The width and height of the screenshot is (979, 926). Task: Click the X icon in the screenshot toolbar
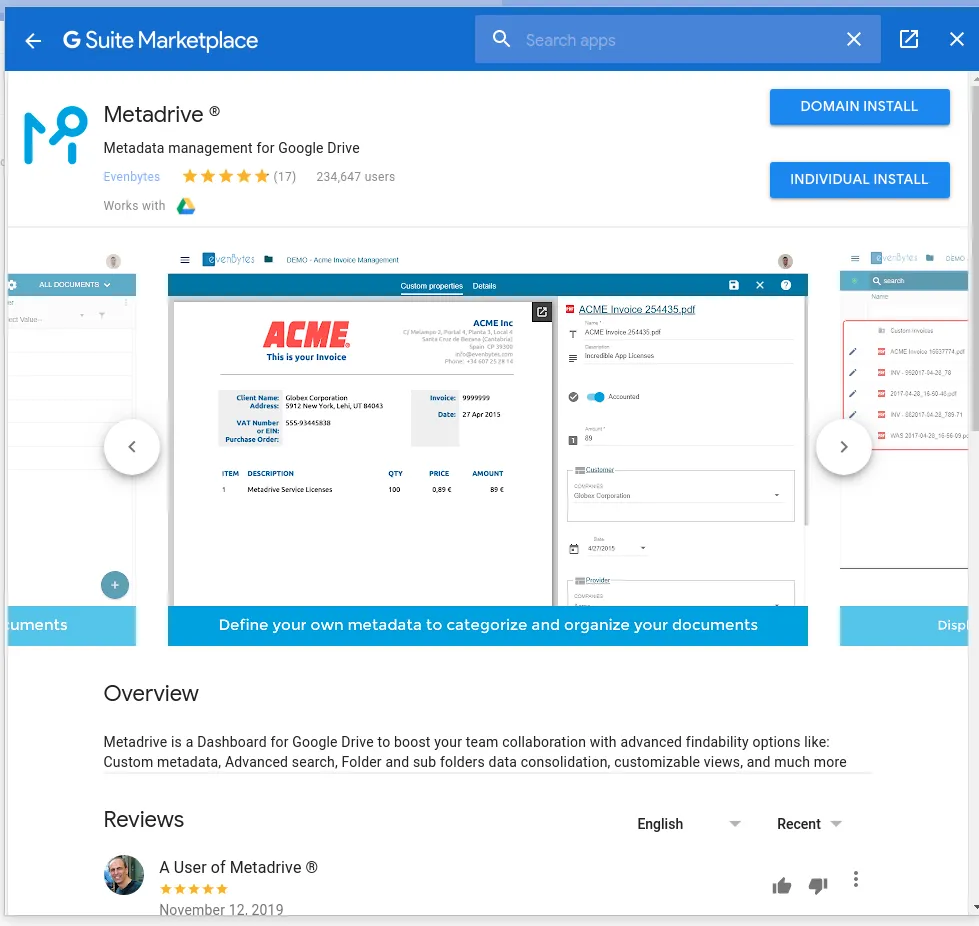coord(760,285)
